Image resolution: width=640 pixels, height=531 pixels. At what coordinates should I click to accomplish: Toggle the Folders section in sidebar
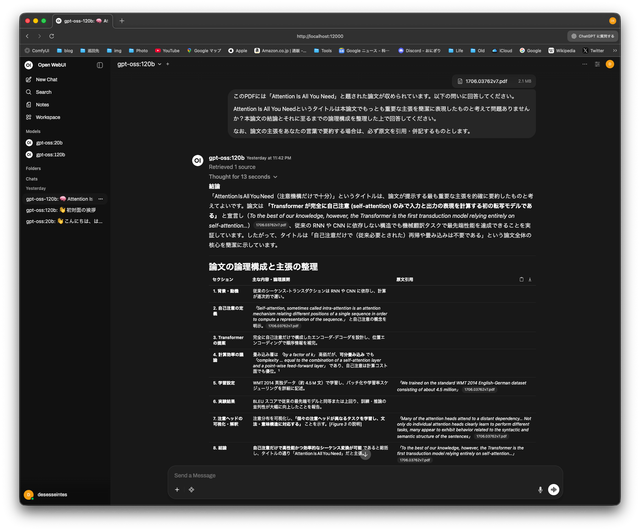pyautogui.click(x=33, y=169)
